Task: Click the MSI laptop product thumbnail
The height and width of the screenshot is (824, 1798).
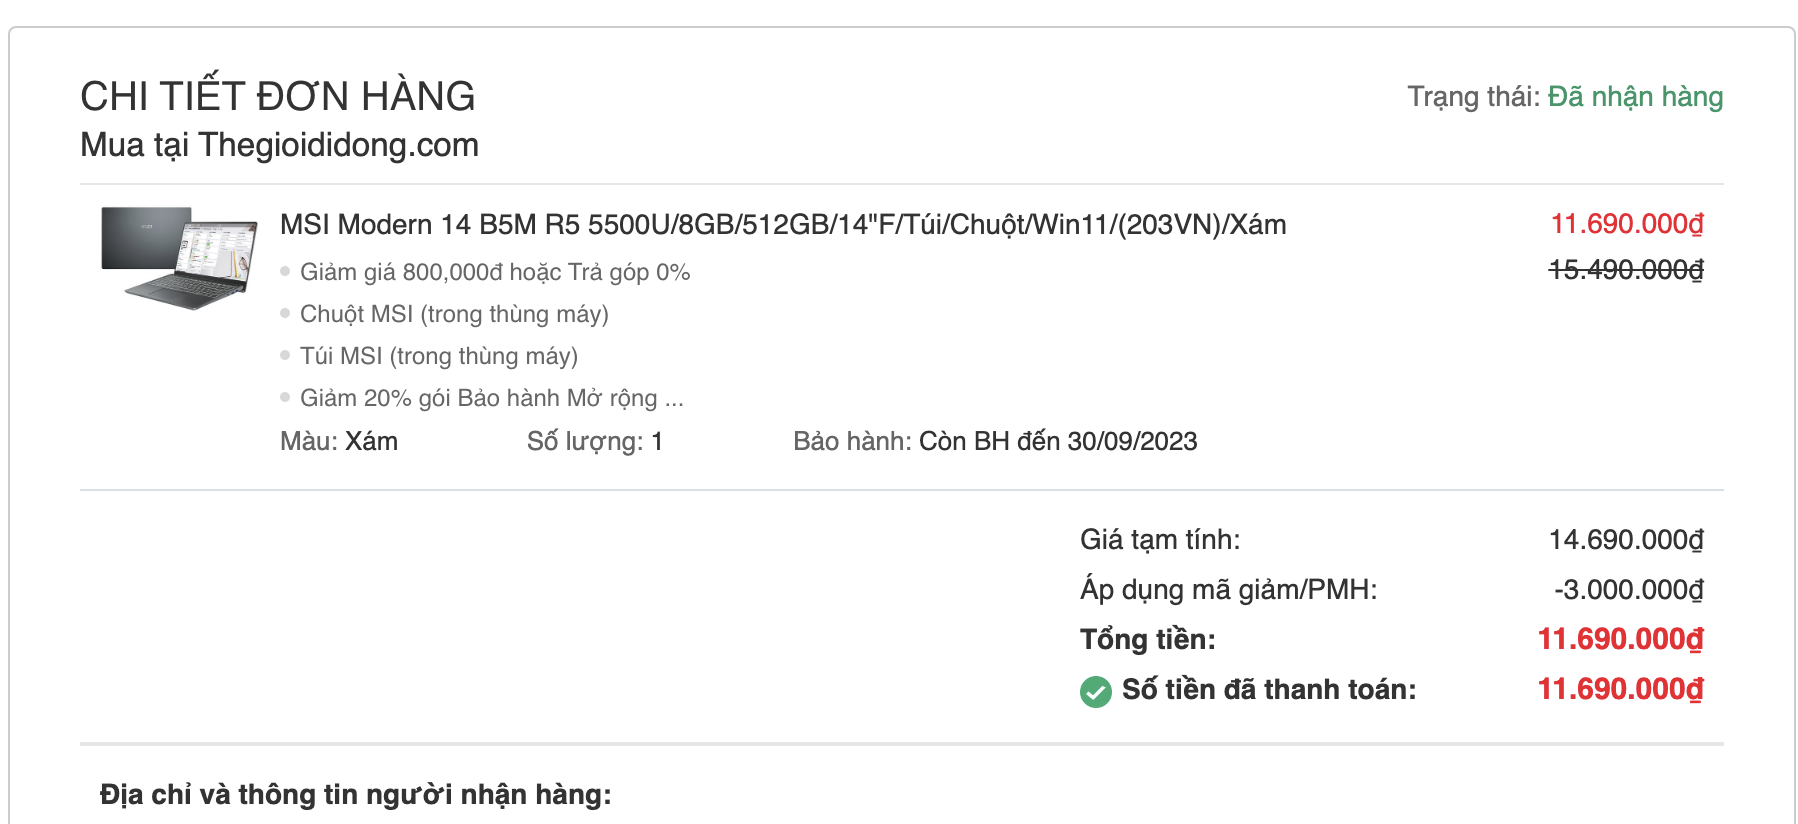Action: pyautogui.click(x=179, y=258)
